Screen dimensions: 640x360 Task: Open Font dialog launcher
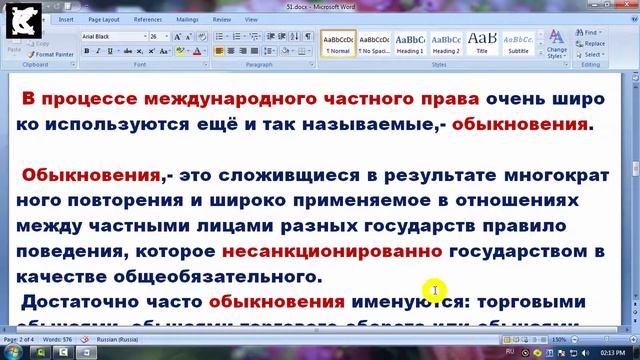205,64
